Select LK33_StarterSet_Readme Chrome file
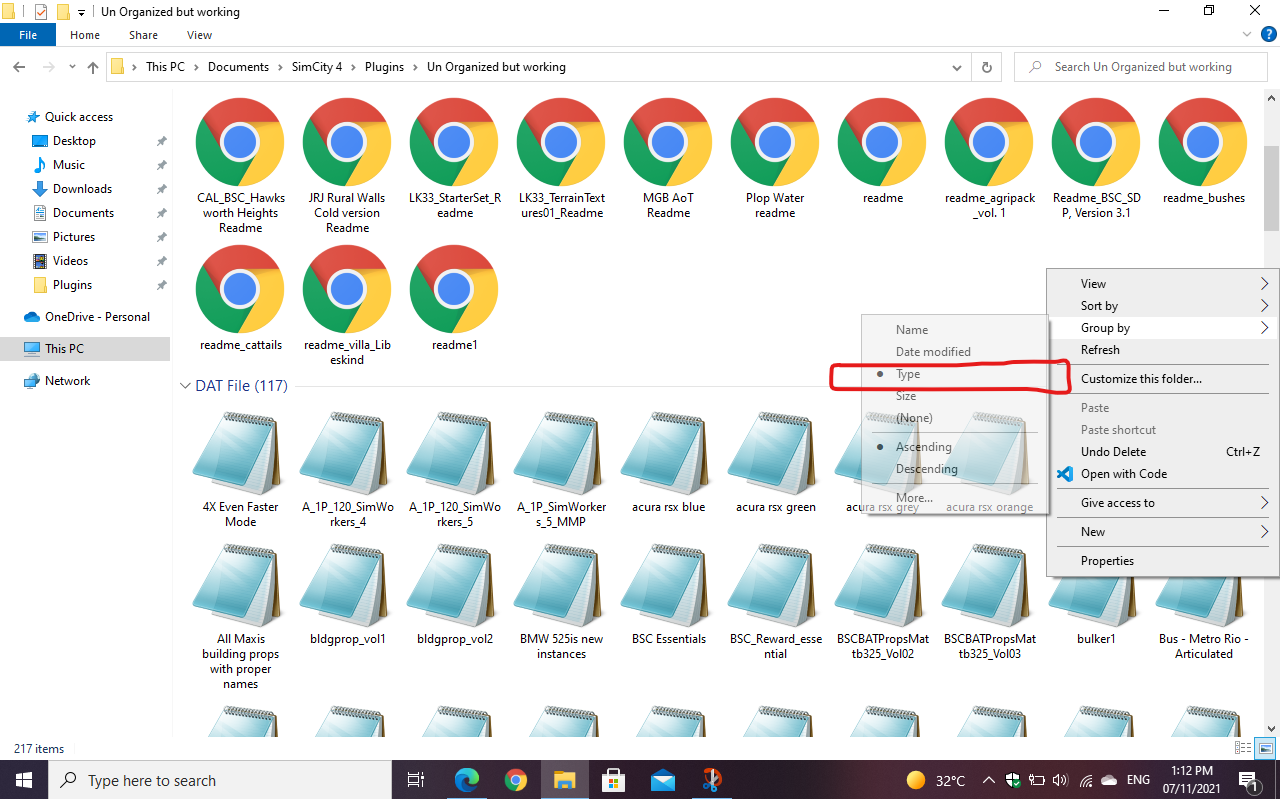This screenshot has width=1280, height=799. (455, 158)
